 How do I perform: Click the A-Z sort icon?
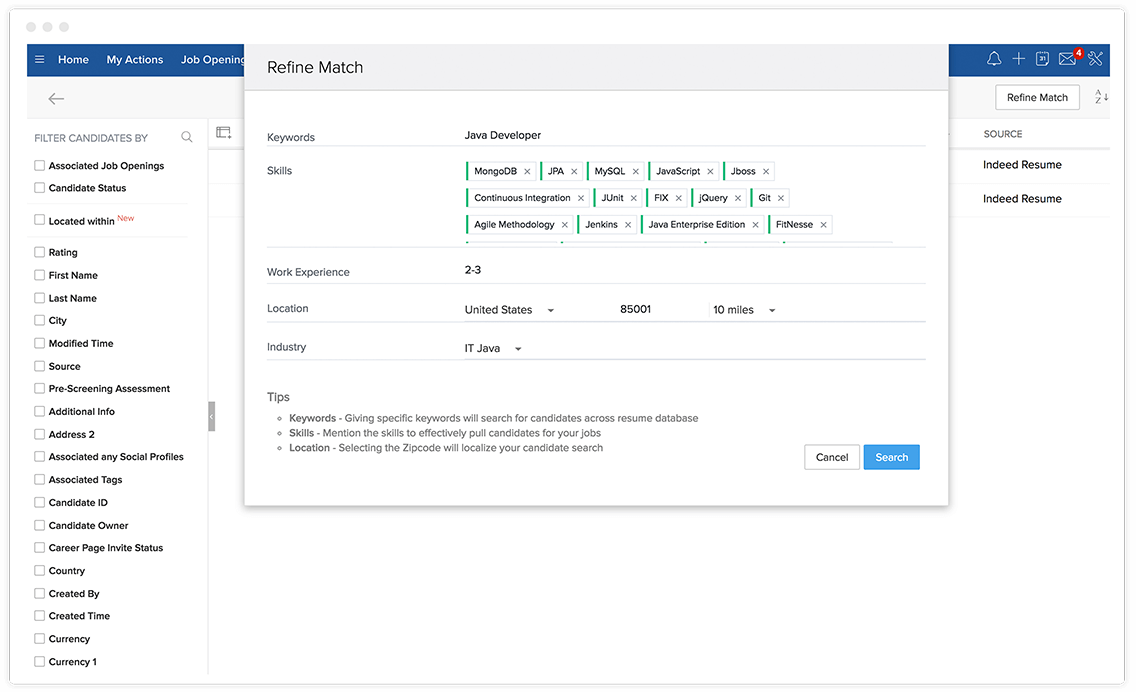[x=1101, y=97]
